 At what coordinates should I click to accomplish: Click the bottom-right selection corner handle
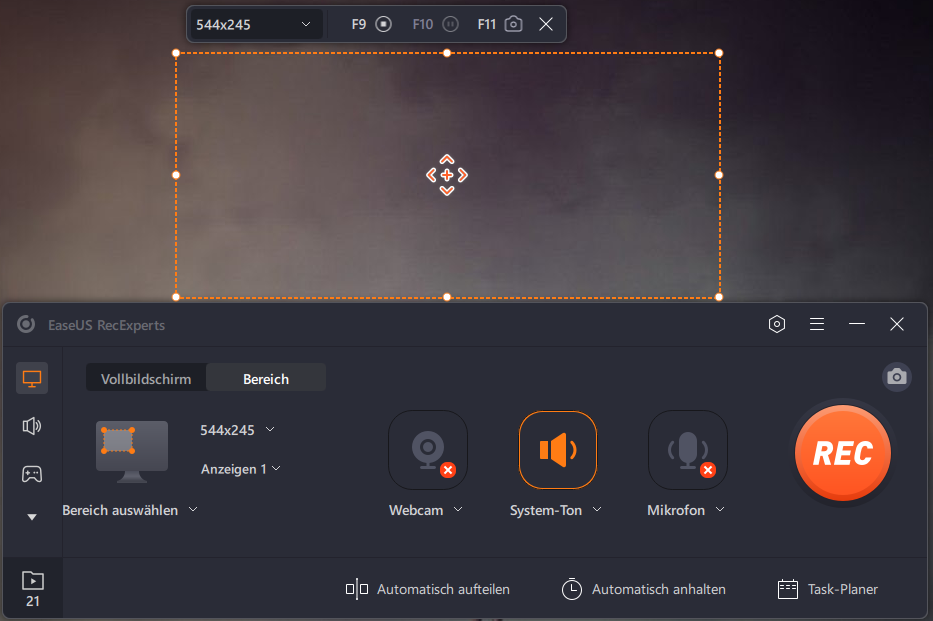pos(719,297)
